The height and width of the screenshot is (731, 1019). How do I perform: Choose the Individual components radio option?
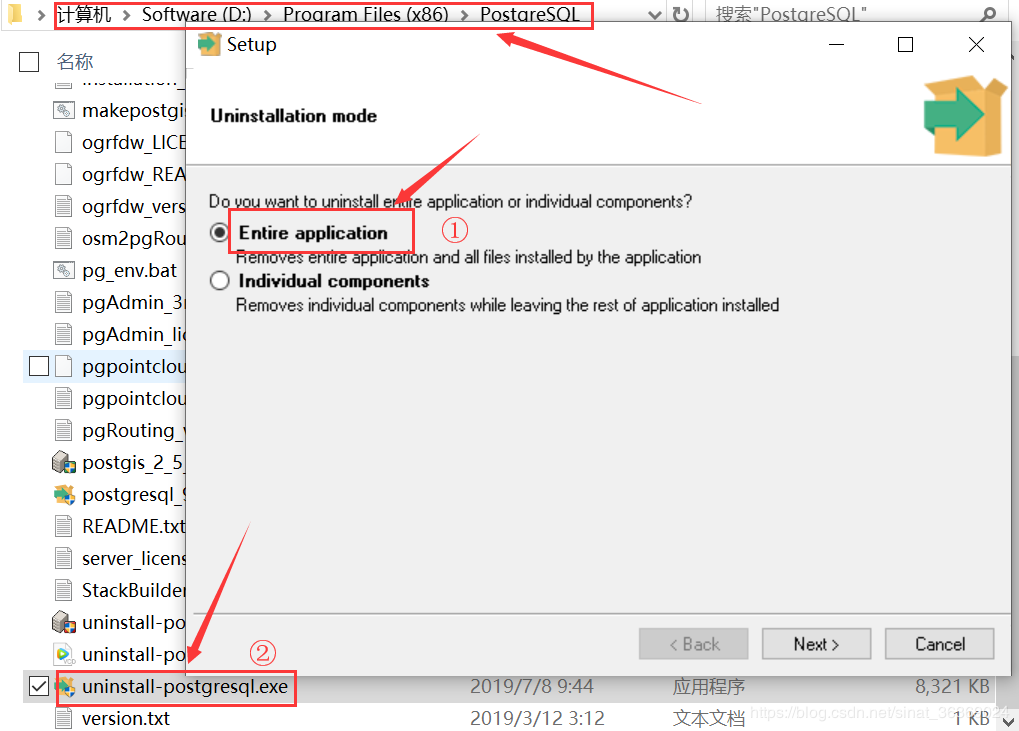219,281
